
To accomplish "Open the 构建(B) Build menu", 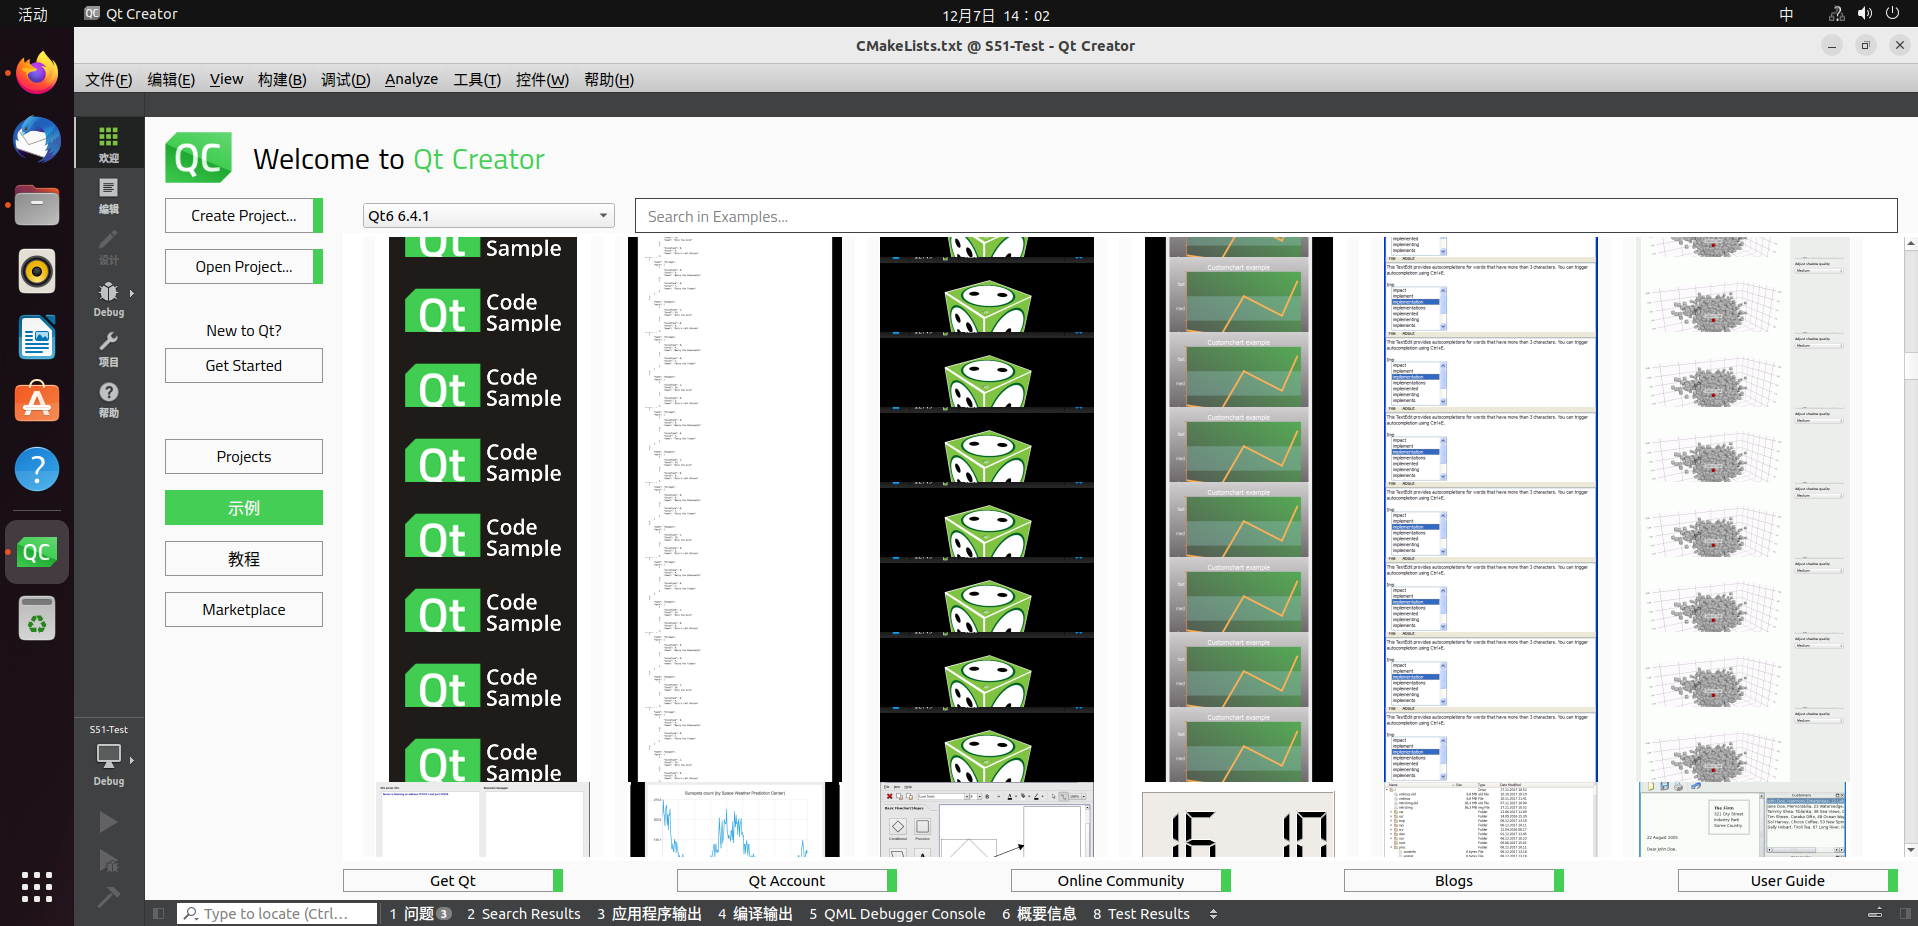I will [x=281, y=80].
